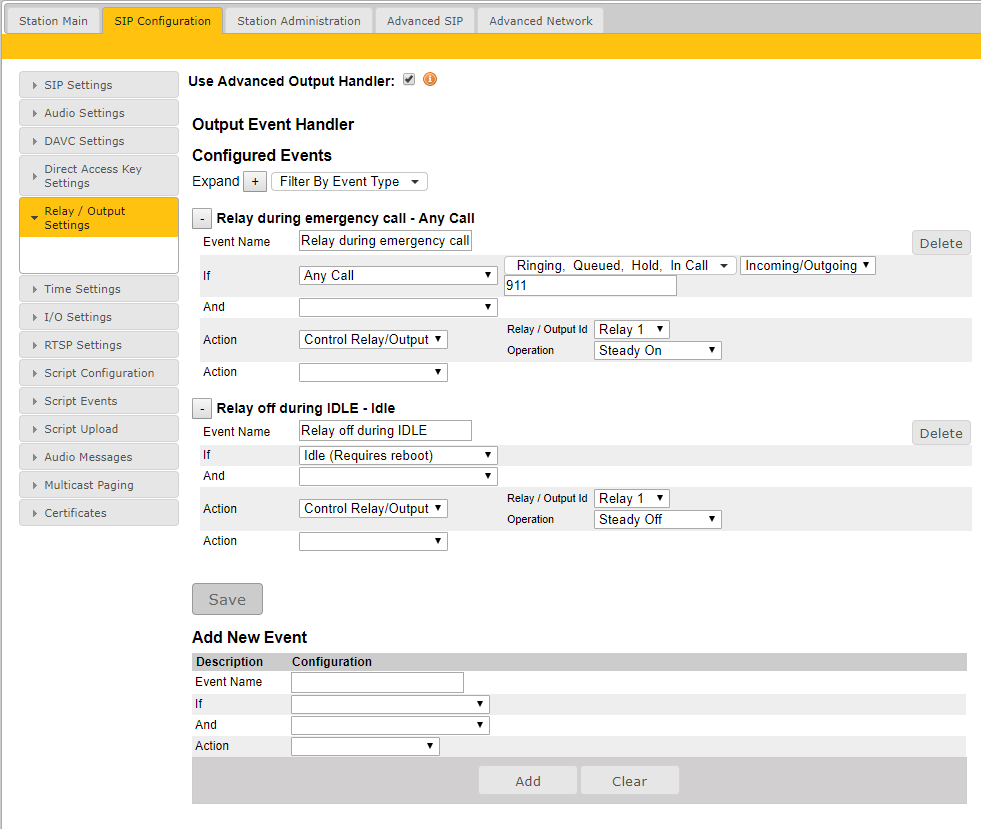Click the Add New Event name field
981x829 pixels.
[377, 682]
